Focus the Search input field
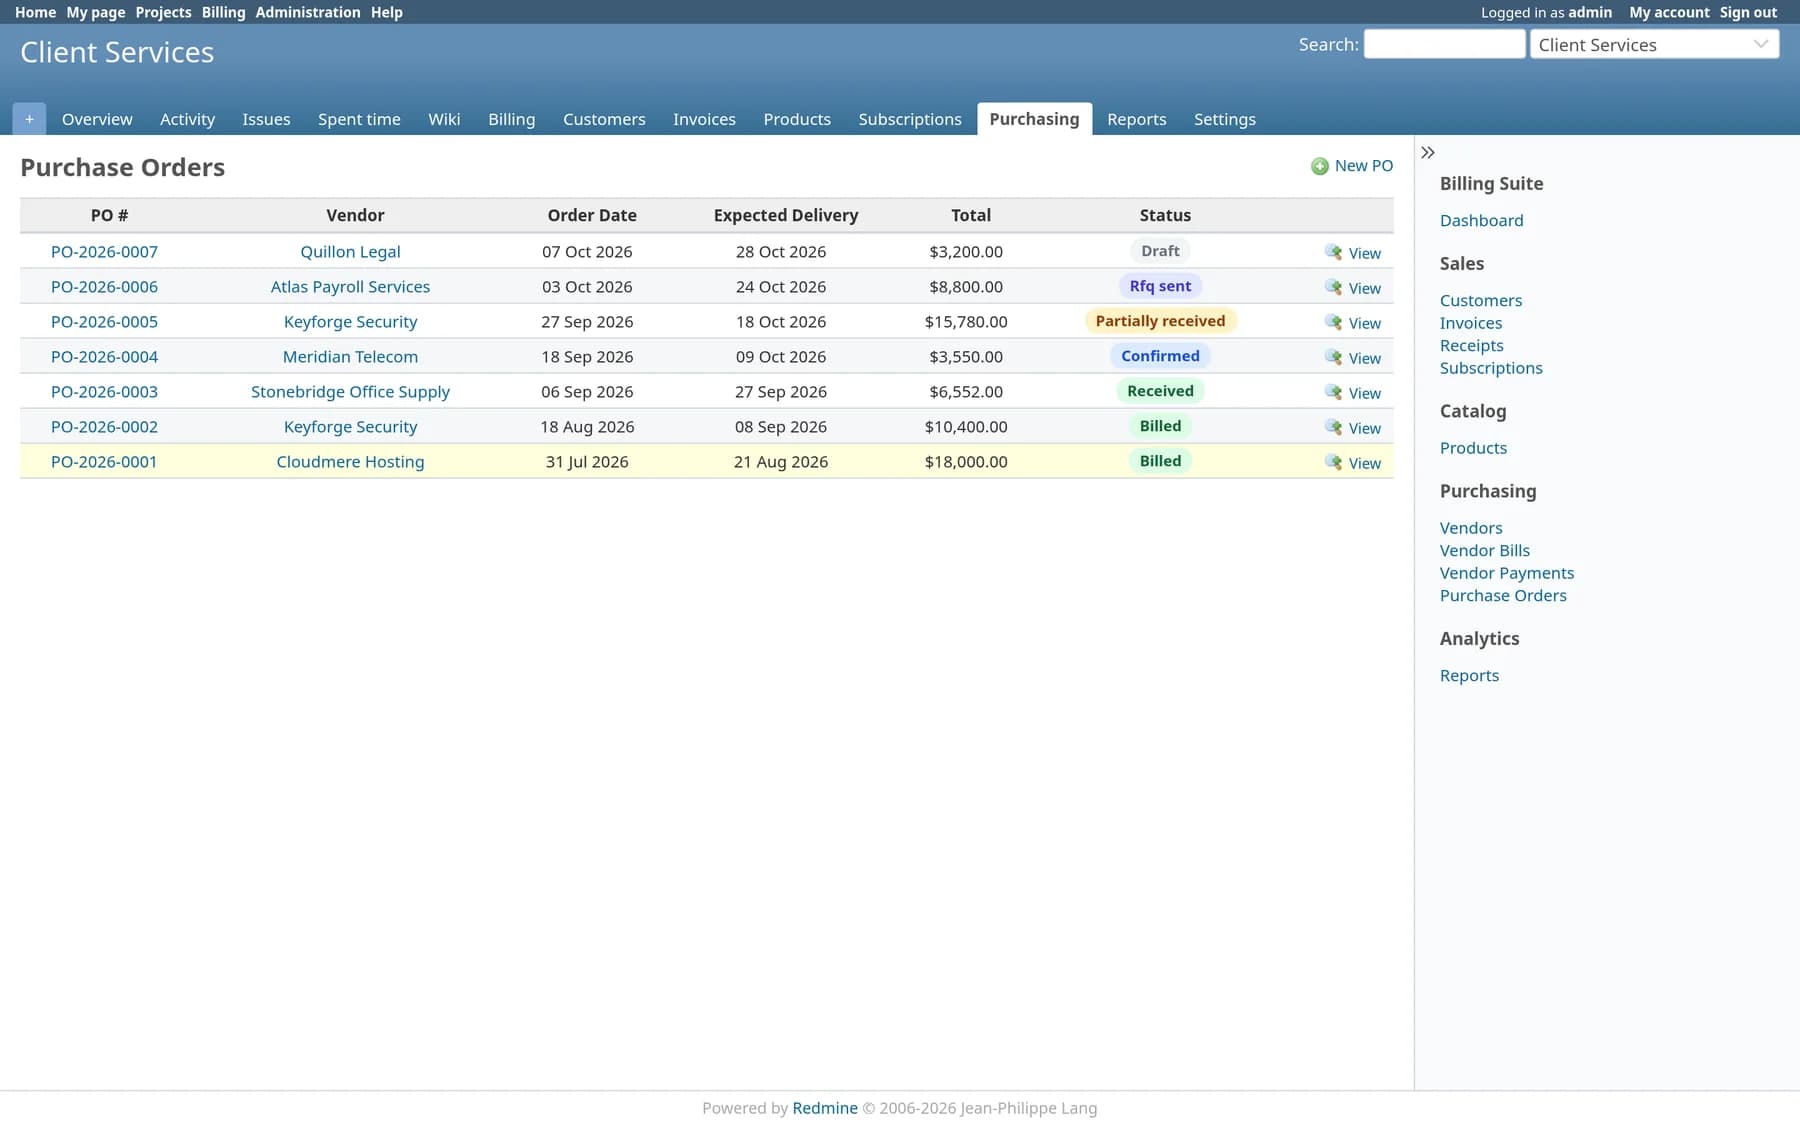This screenshot has width=1800, height=1125. point(1444,44)
